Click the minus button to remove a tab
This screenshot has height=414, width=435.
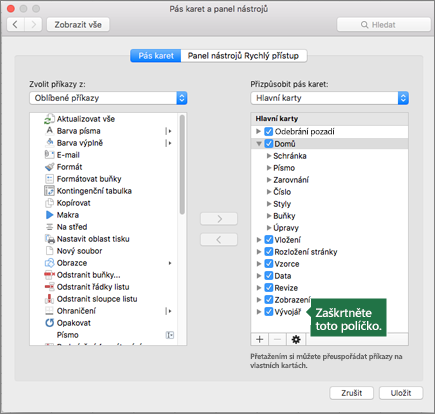[277, 339]
